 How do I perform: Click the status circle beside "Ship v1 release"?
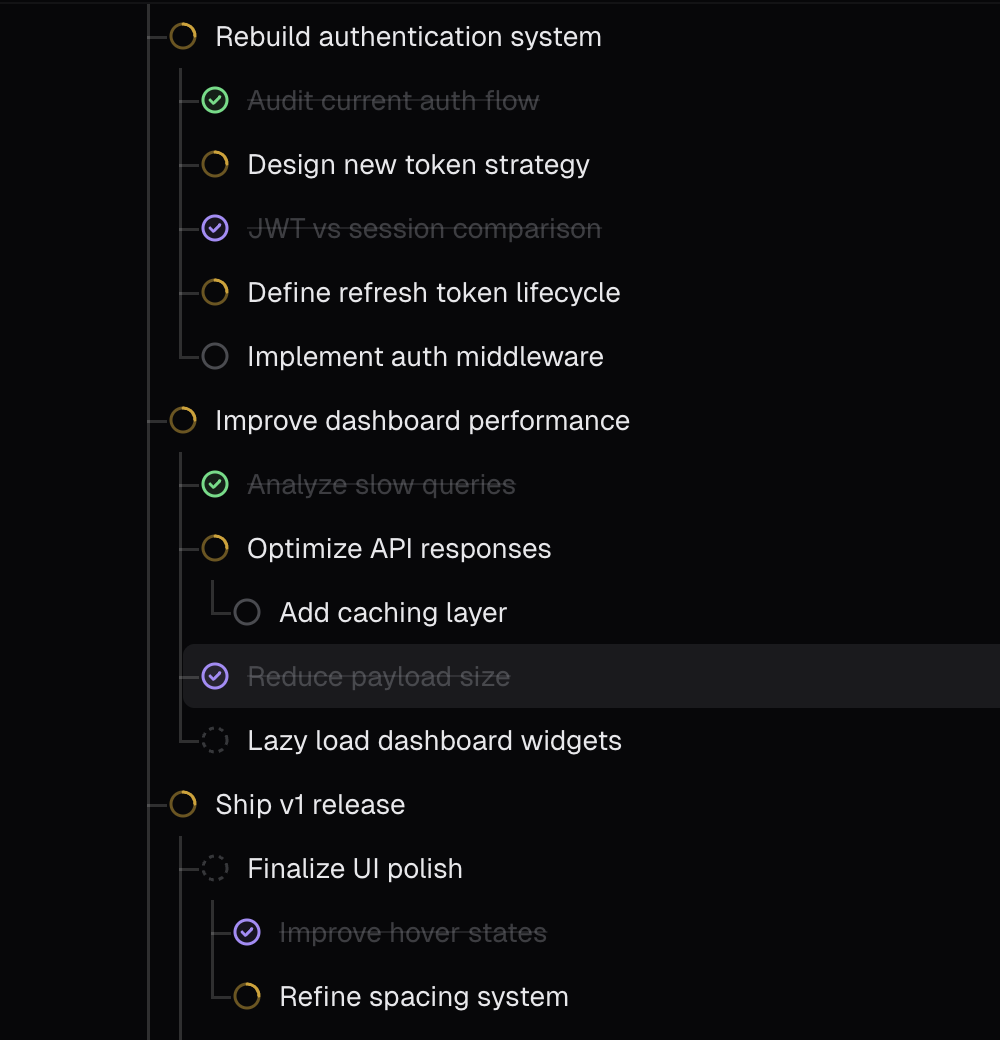[x=182, y=804]
